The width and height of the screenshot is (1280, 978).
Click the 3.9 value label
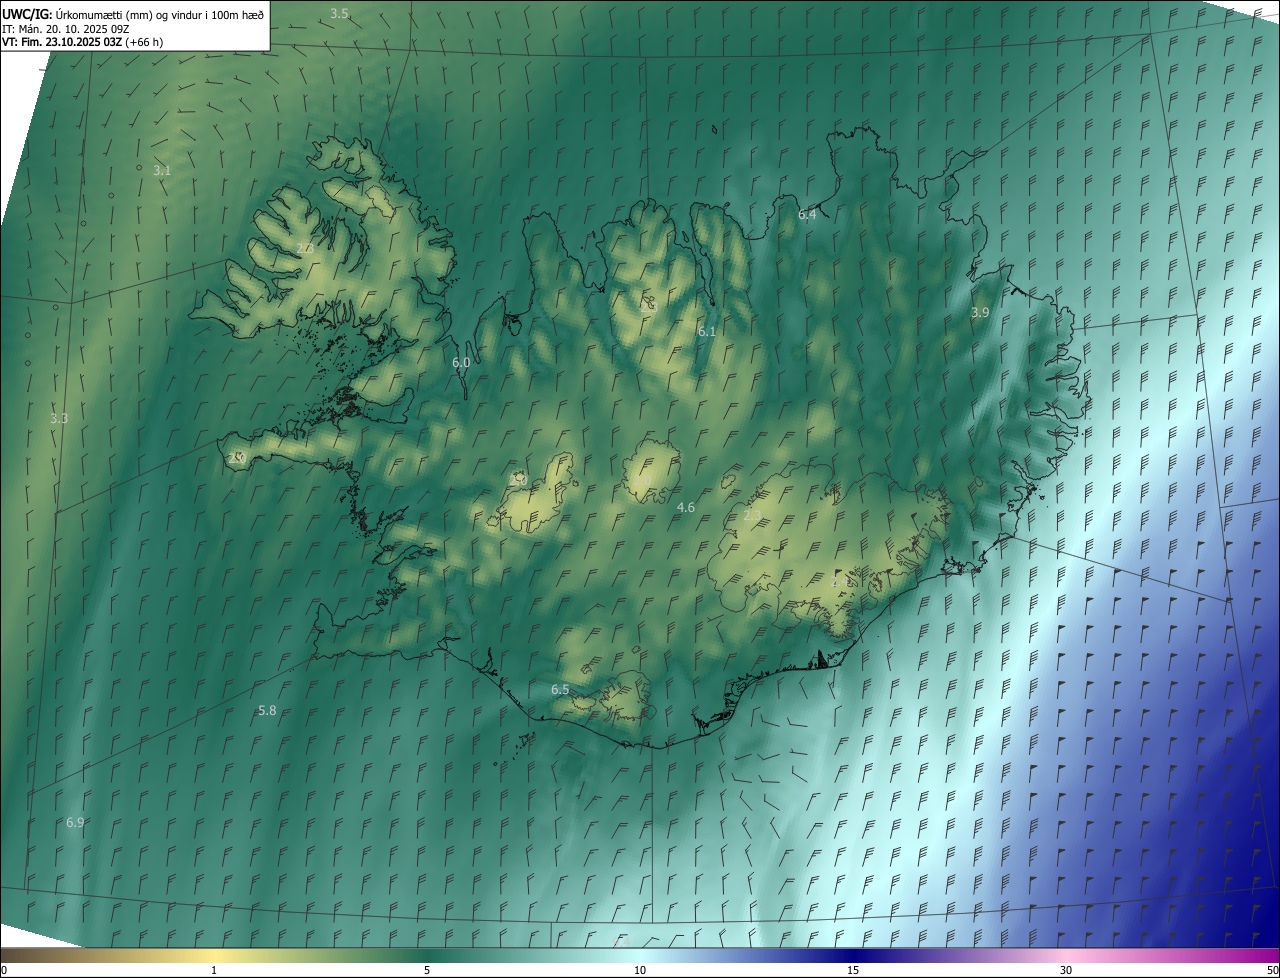pos(980,313)
